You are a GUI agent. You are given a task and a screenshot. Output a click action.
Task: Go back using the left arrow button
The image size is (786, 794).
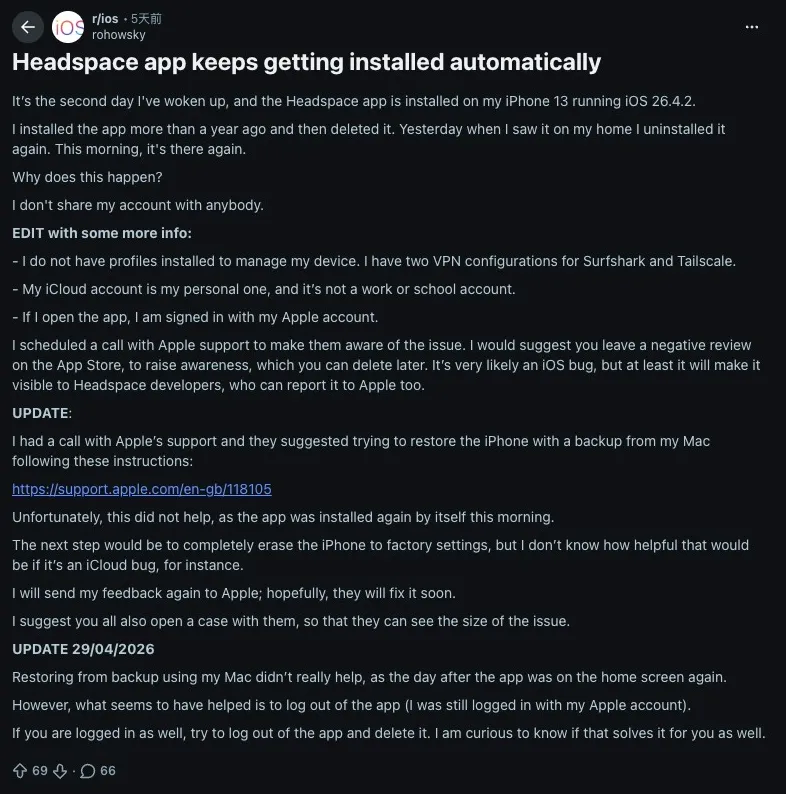[x=28, y=27]
